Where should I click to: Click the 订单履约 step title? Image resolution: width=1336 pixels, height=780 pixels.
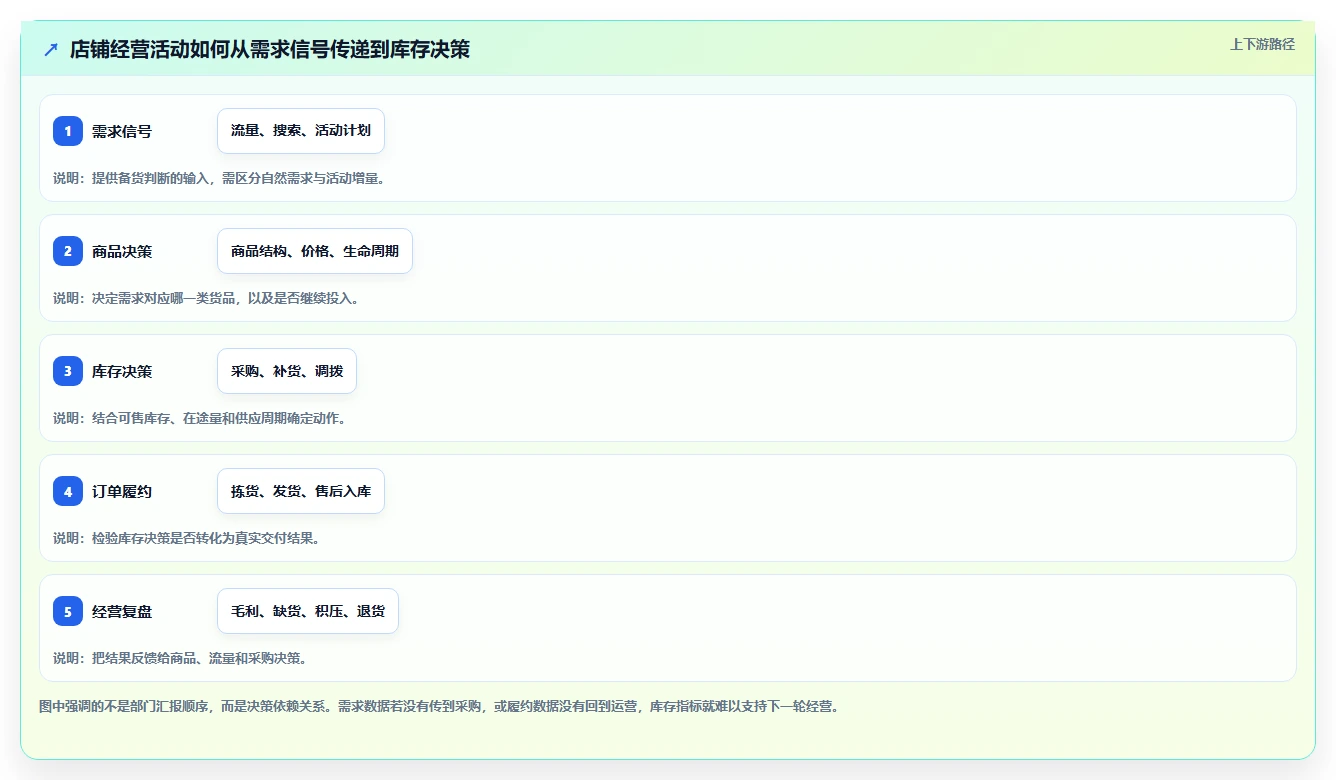point(122,491)
